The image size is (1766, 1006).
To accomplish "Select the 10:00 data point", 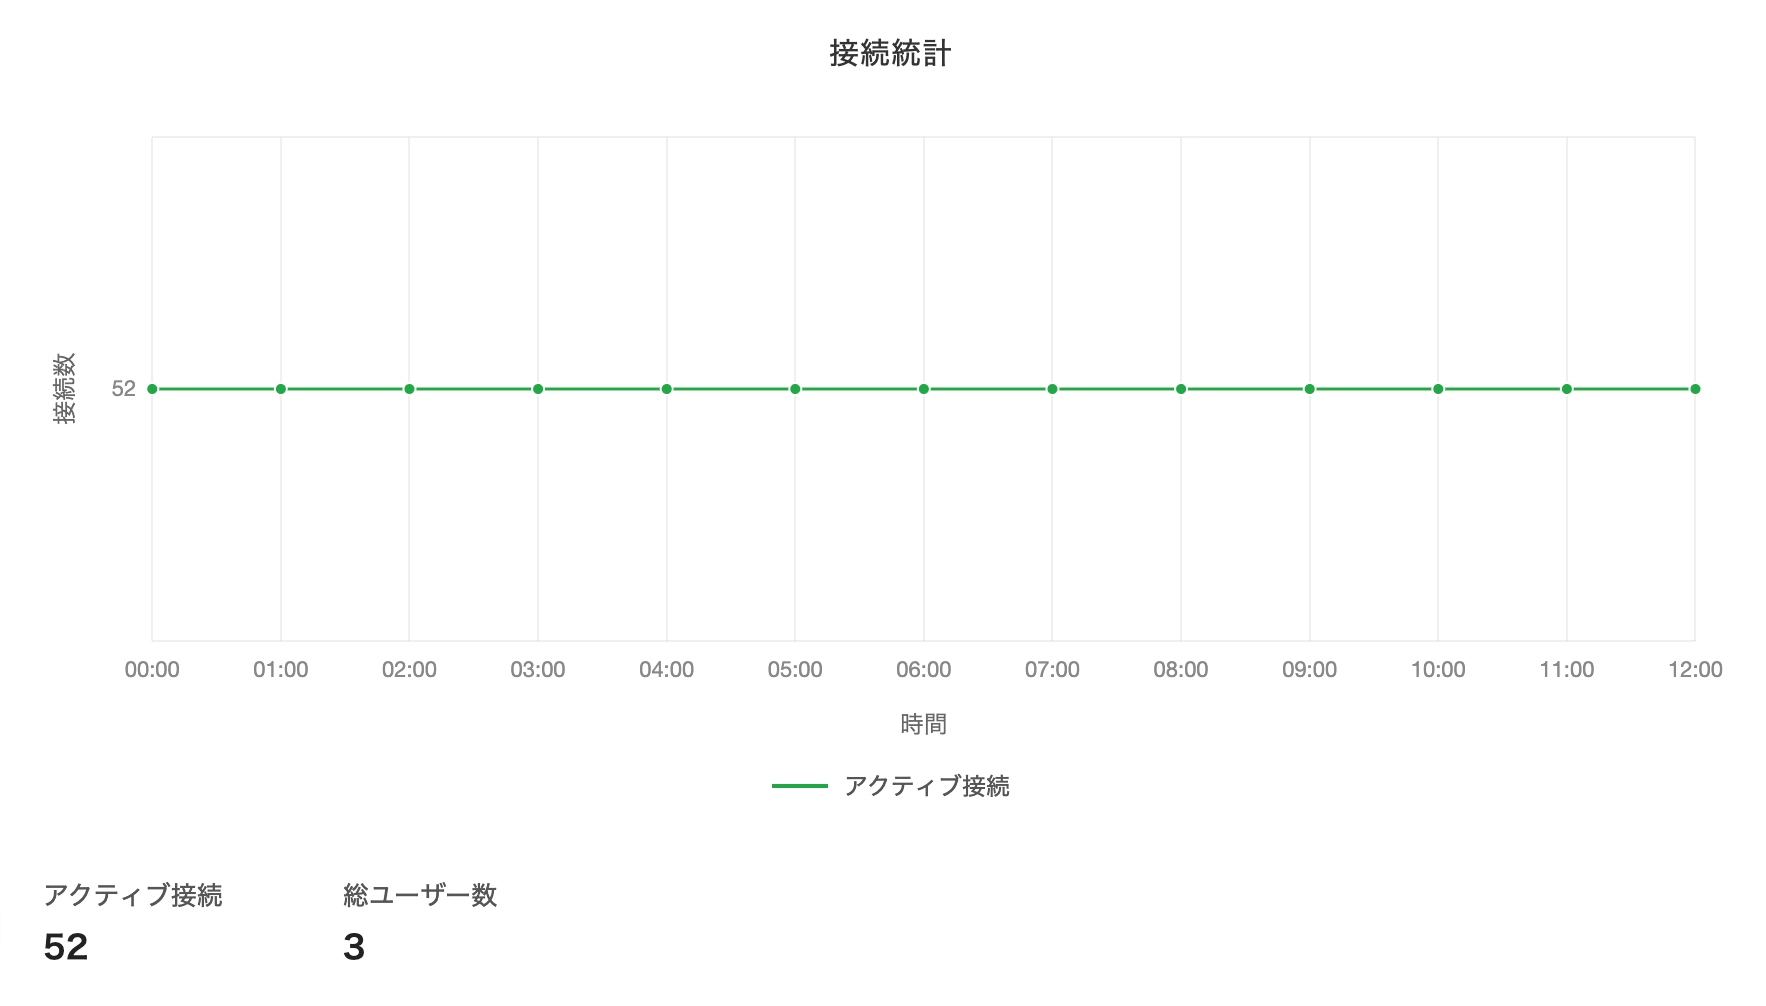I will click(x=1438, y=389).
